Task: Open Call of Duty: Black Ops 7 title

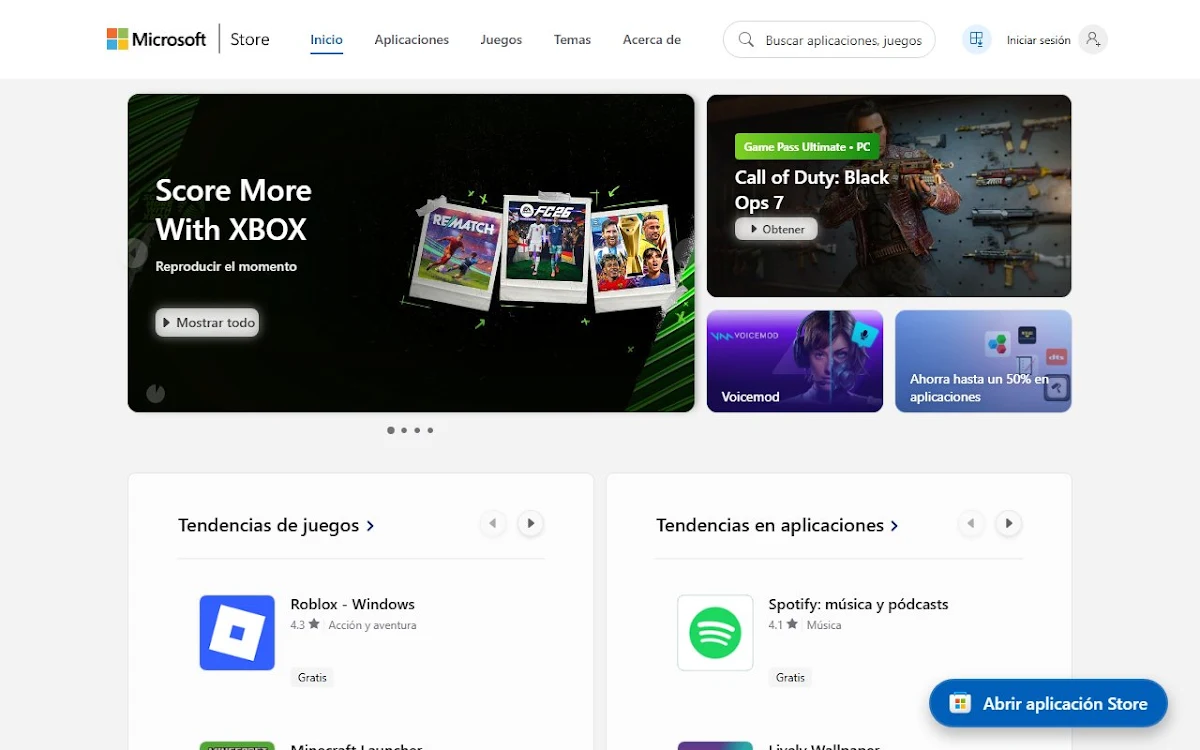Action: (812, 190)
